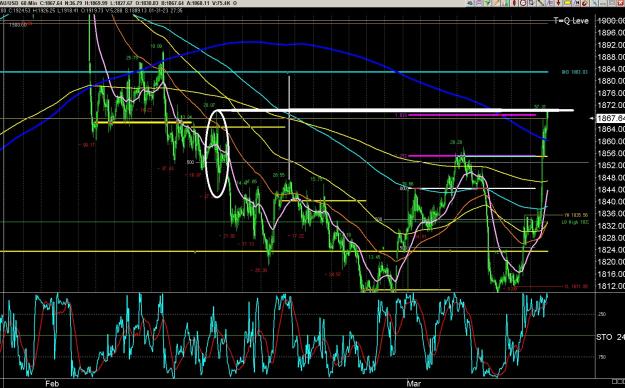Click the 250 level label in stochastic panel
The image size is (625, 388).
(601, 314)
